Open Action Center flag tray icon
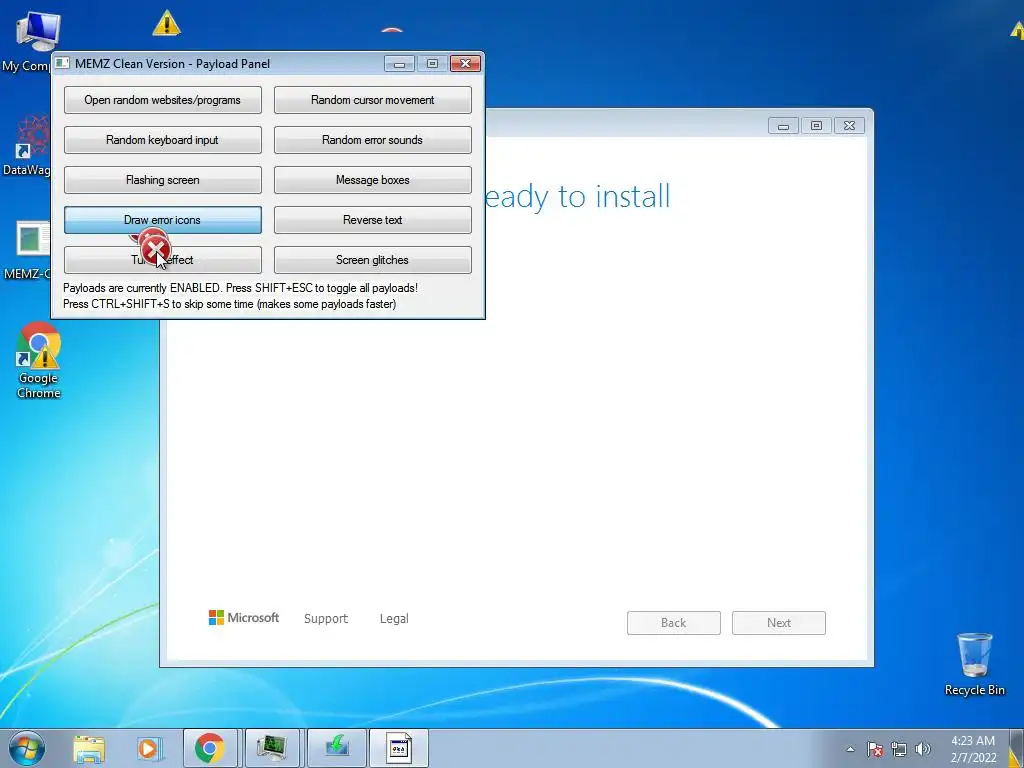 (874, 749)
